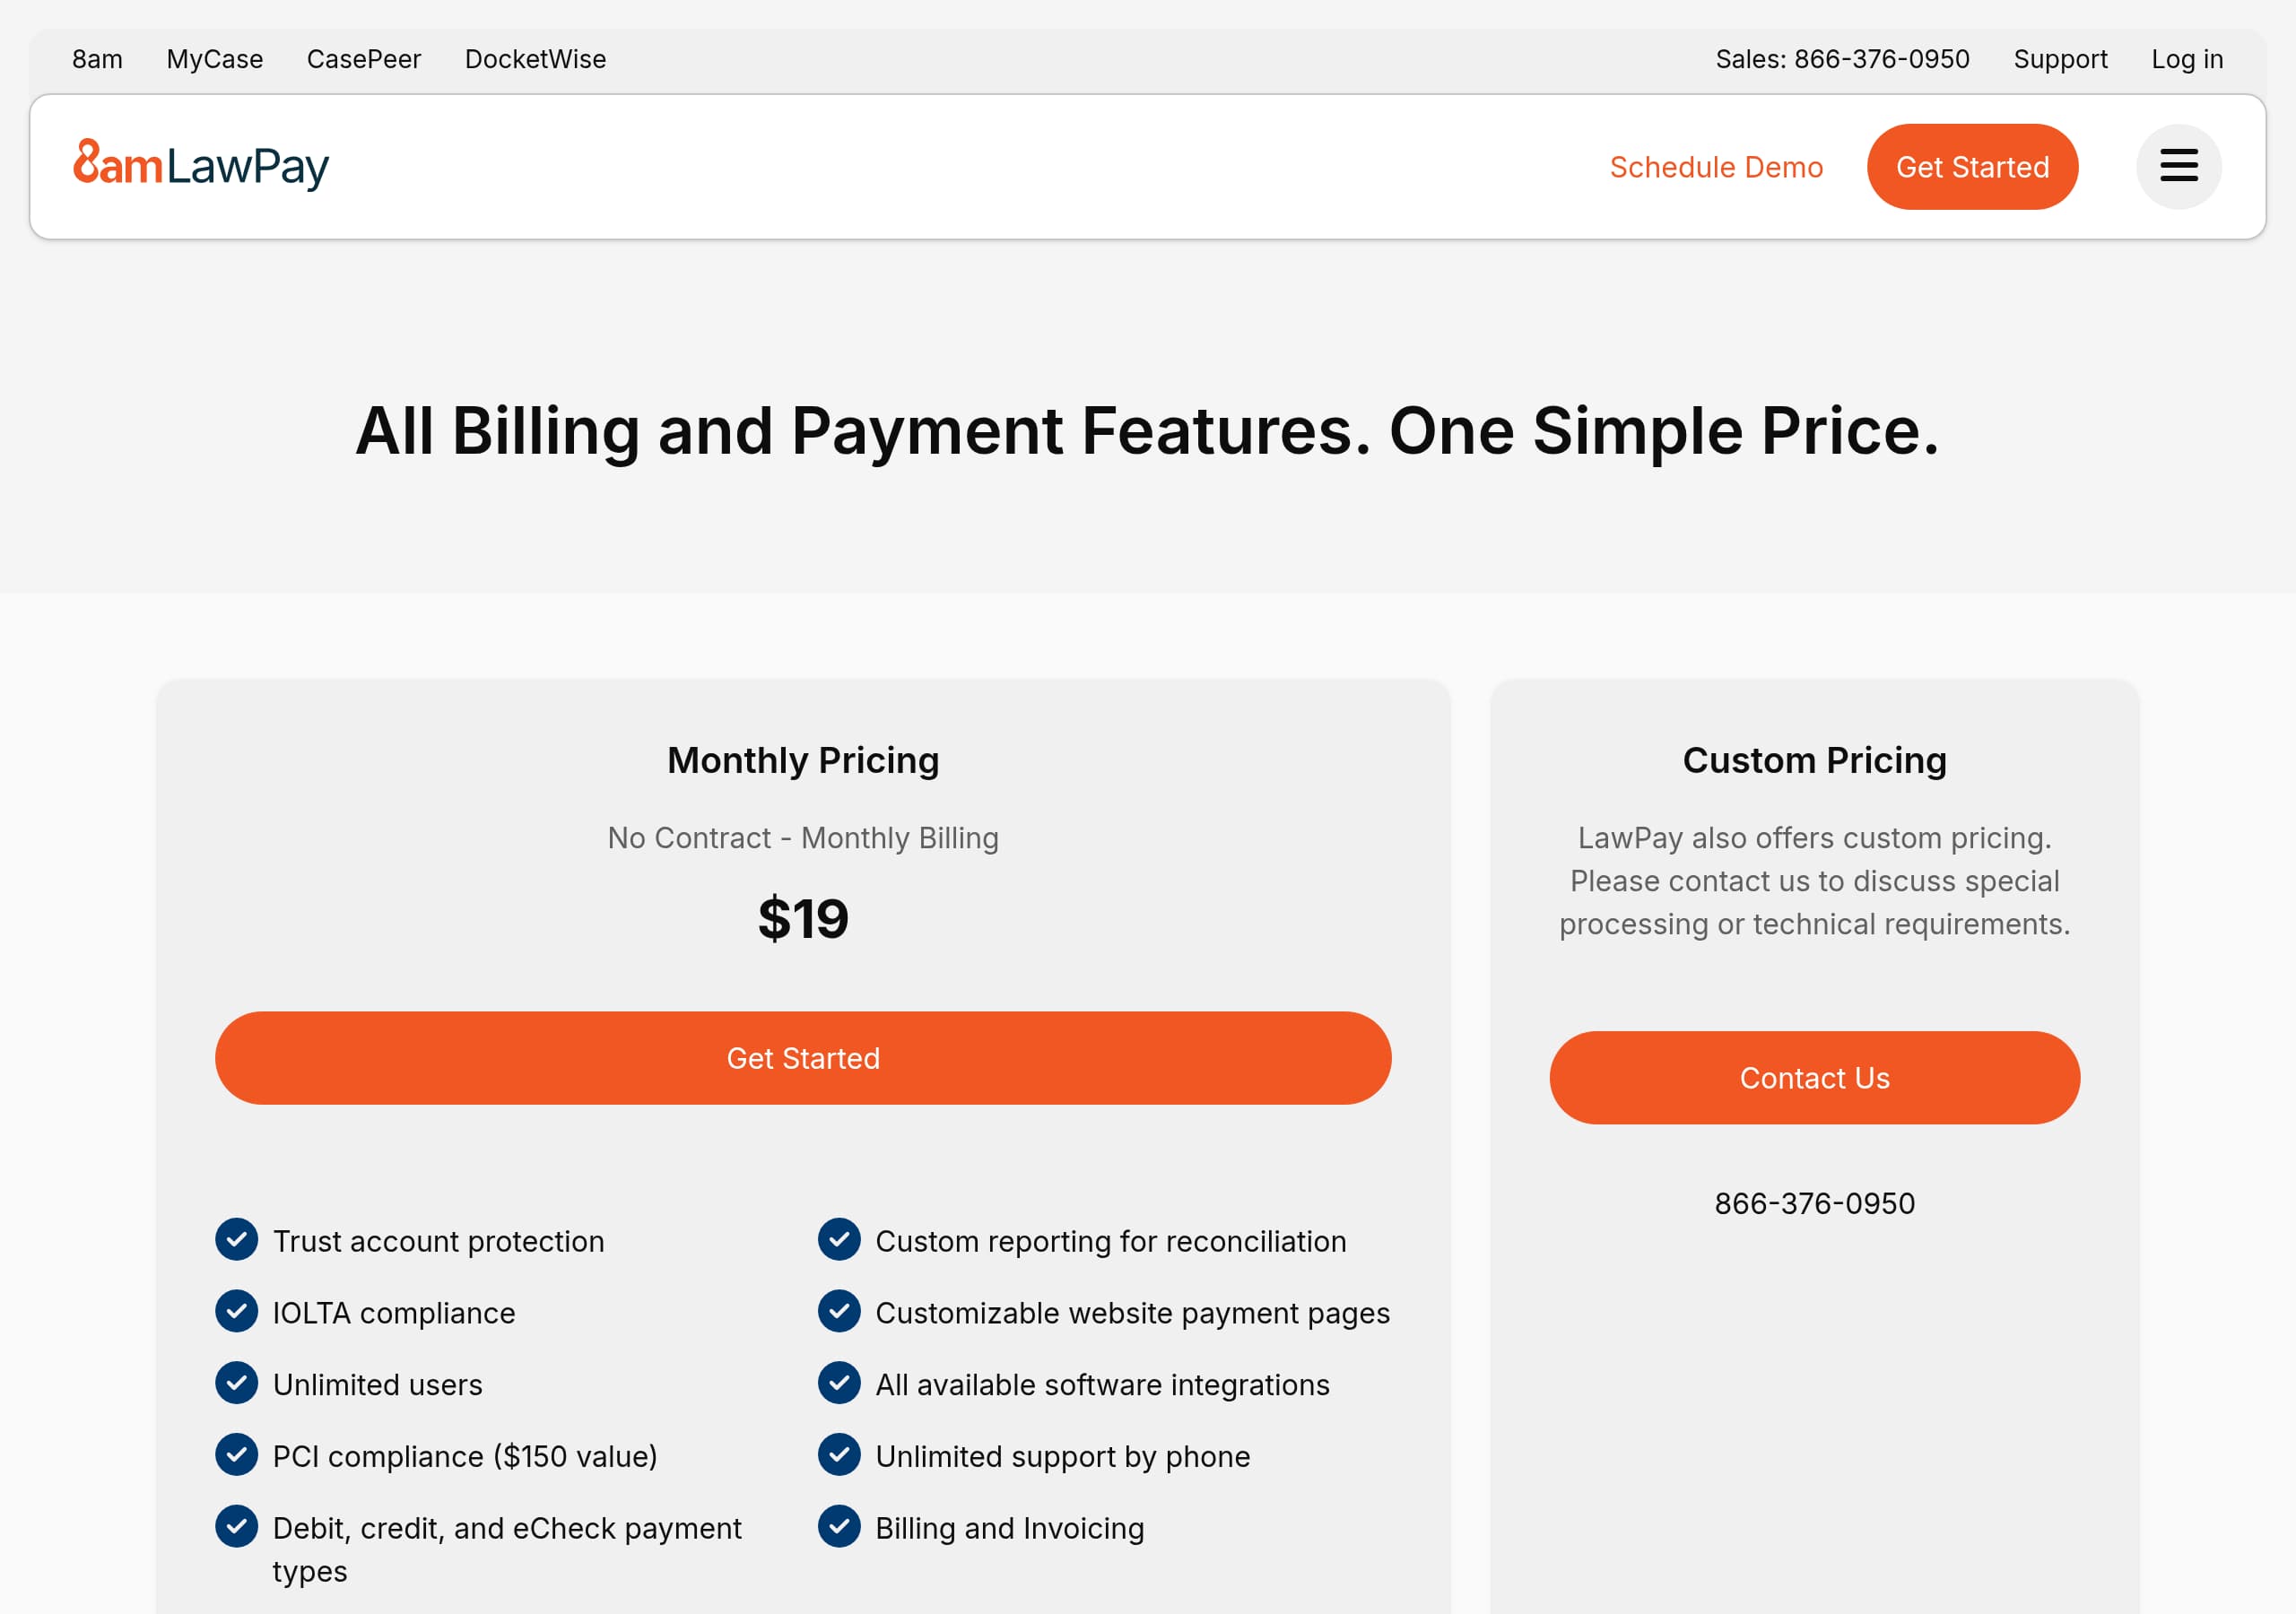Switch to the MyCase site
Image resolution: width=2296 pixels, height=1614 pixels.
click(215, 59)
